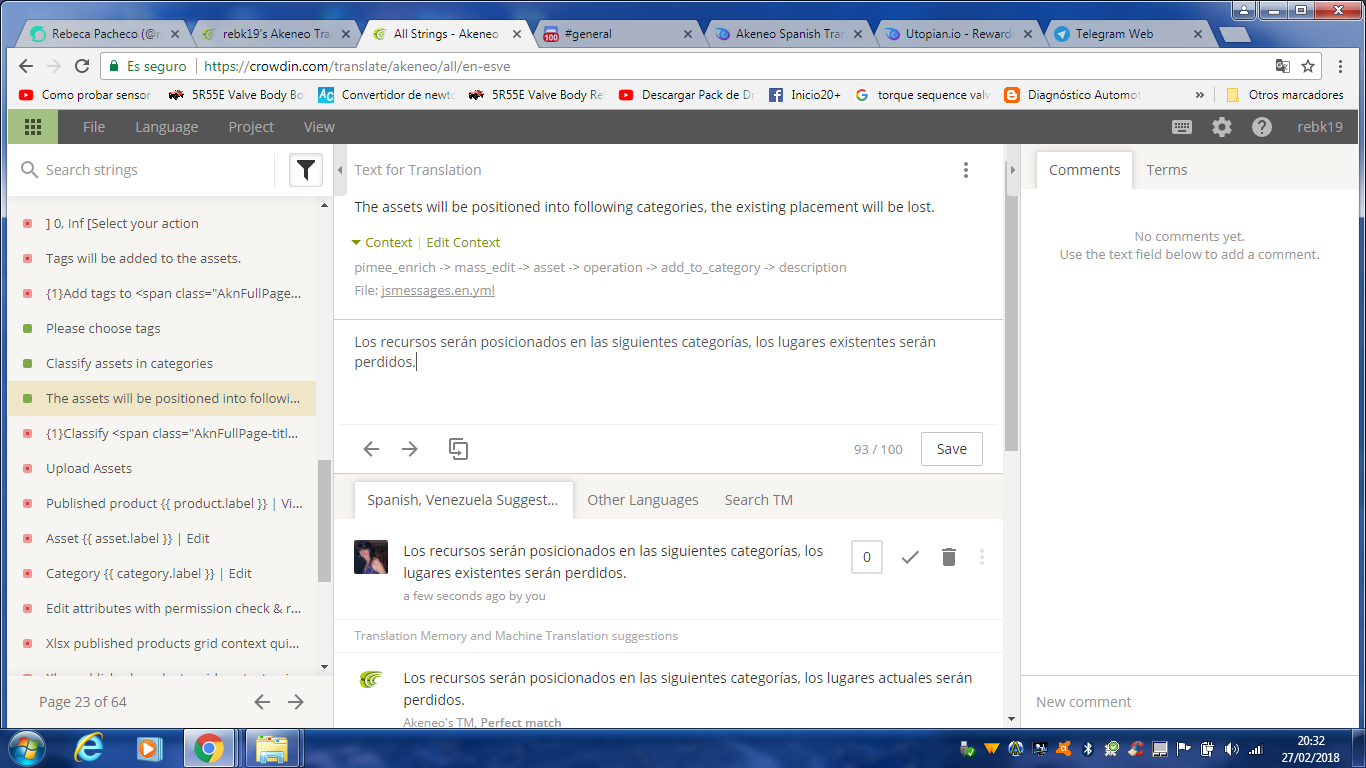This screenshot has width=1366, height=768.
Task: Open the Language menu
Action: coord(167,127)
